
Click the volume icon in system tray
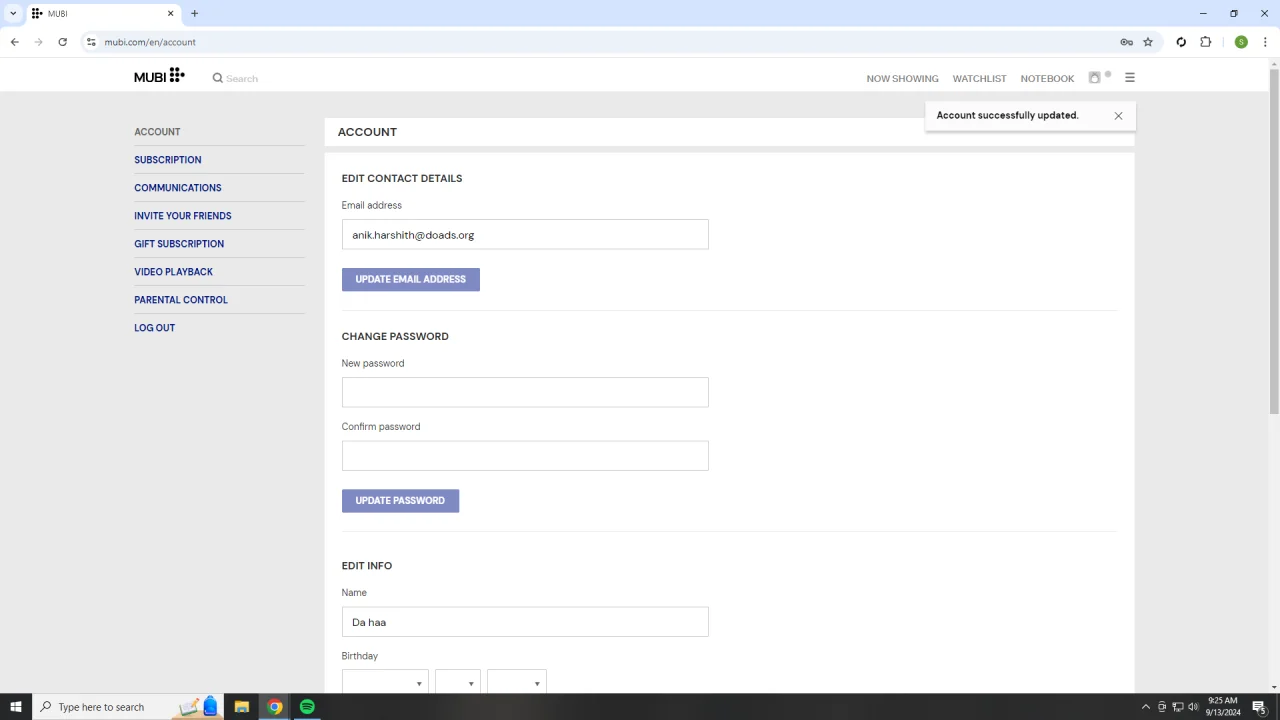1193,707
